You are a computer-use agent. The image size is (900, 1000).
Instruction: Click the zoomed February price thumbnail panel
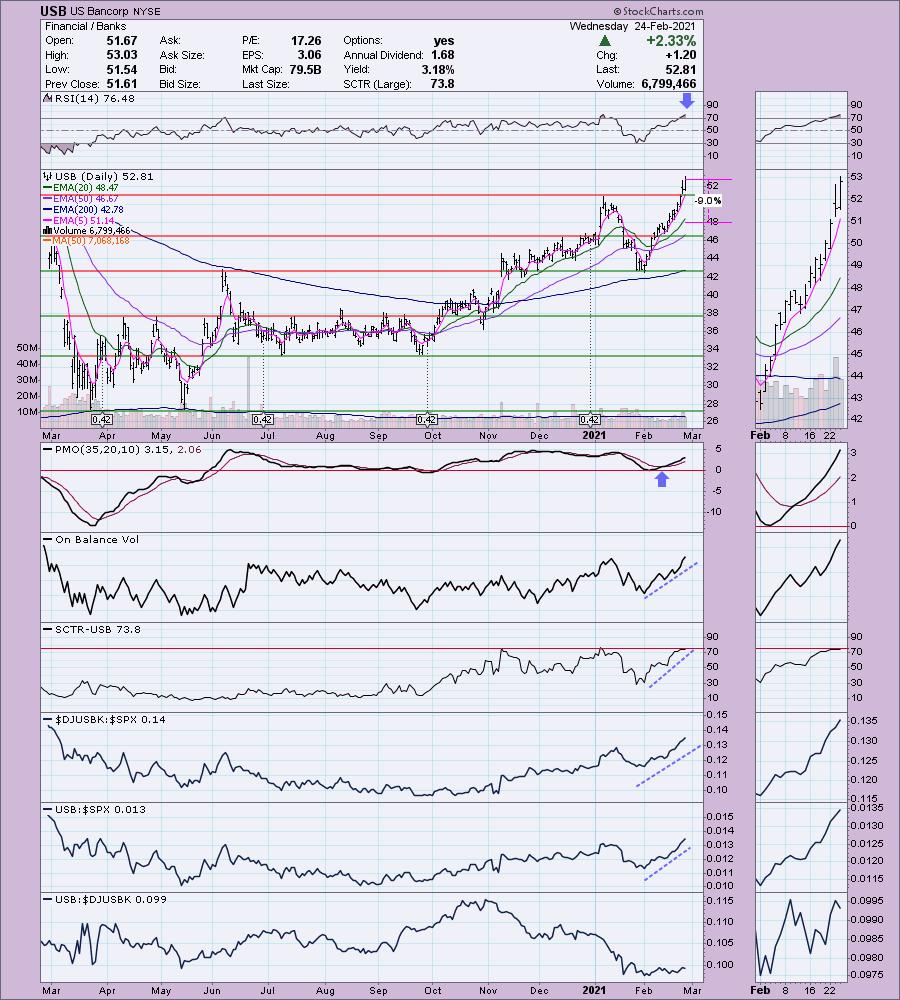pyautogui.click(x=801, y=298)
